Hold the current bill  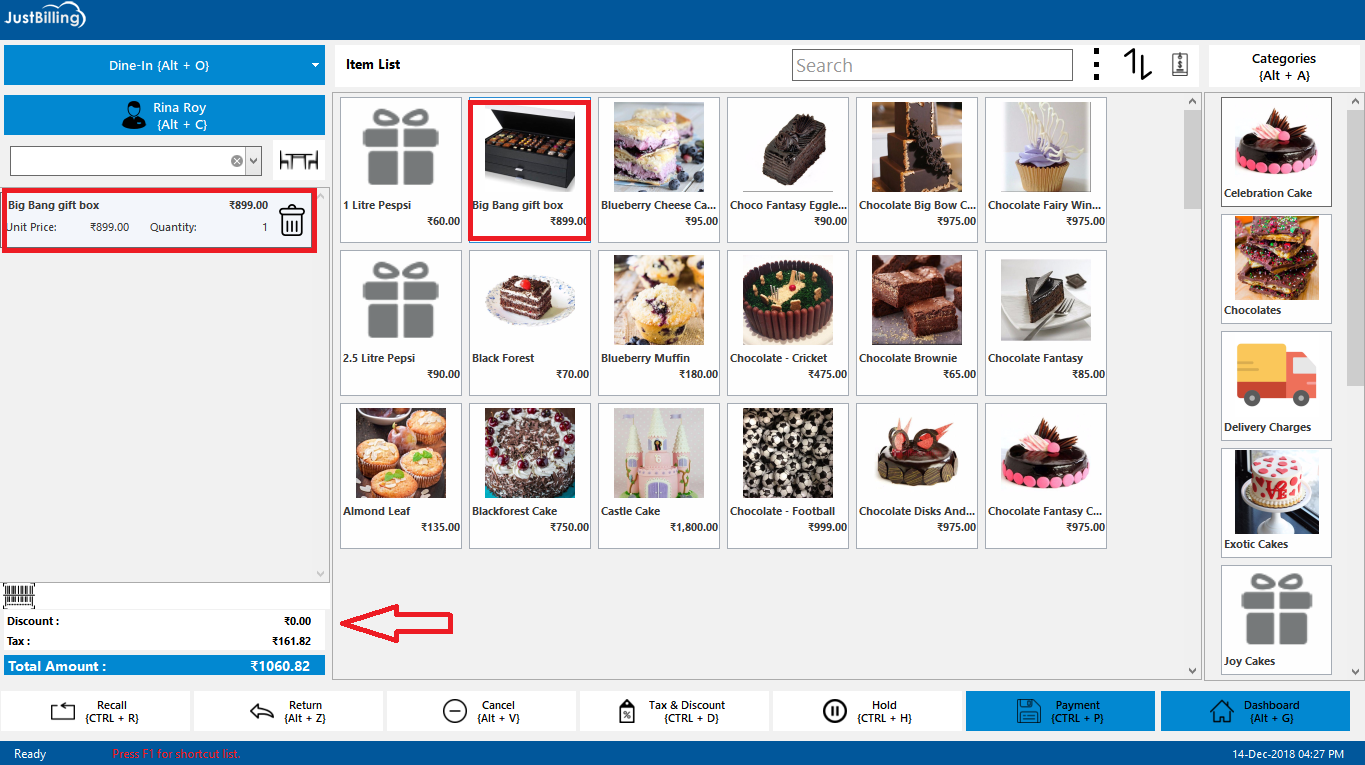point(867,711)
